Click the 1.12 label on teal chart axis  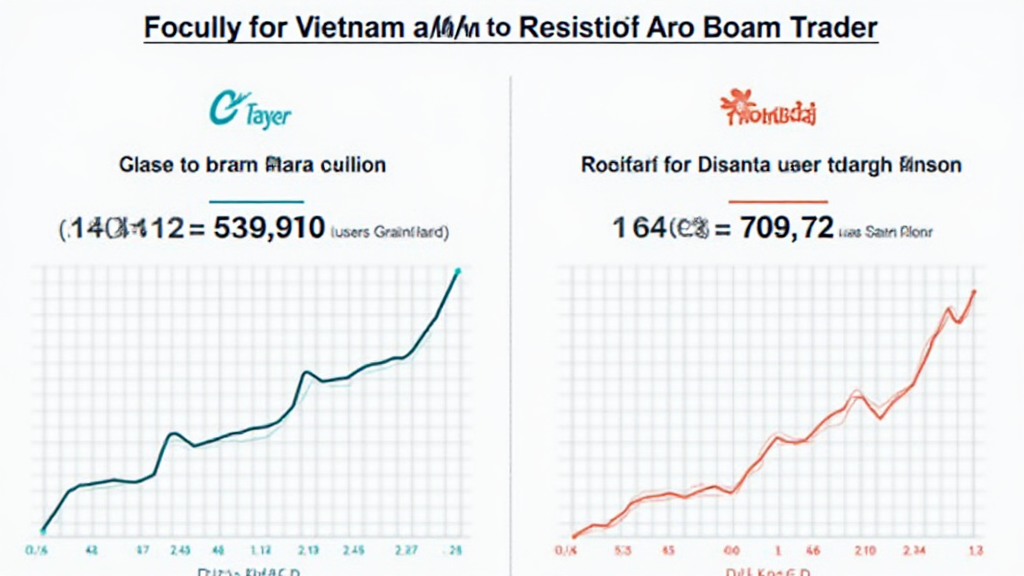[261, 550]
